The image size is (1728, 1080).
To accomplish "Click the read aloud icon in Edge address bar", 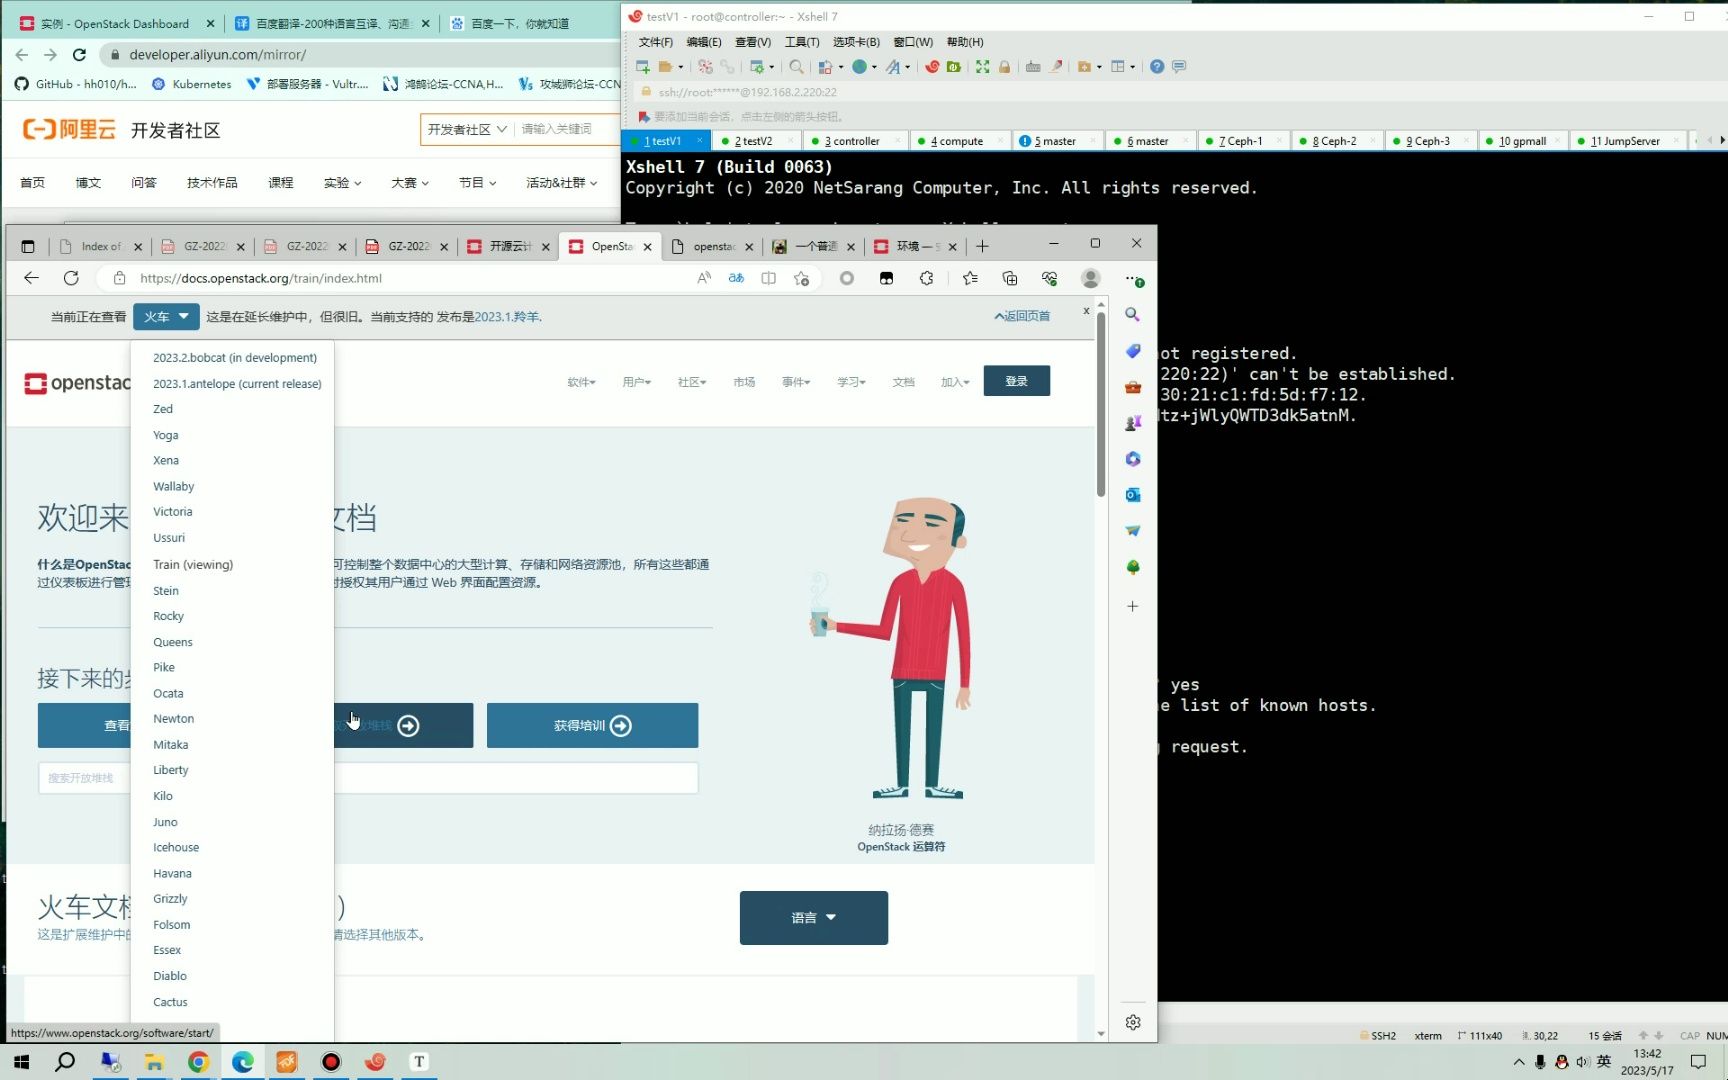I will tap(704, 278).
